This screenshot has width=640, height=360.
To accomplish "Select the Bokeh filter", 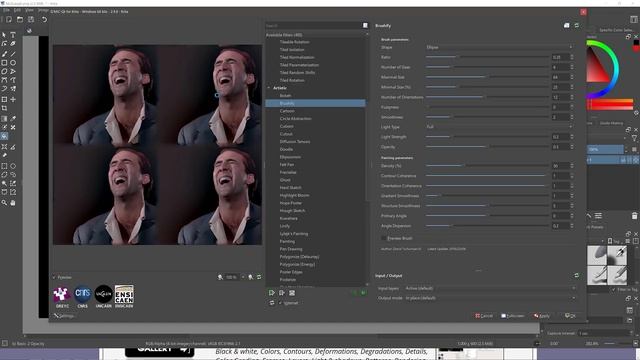I will point(285,96).
